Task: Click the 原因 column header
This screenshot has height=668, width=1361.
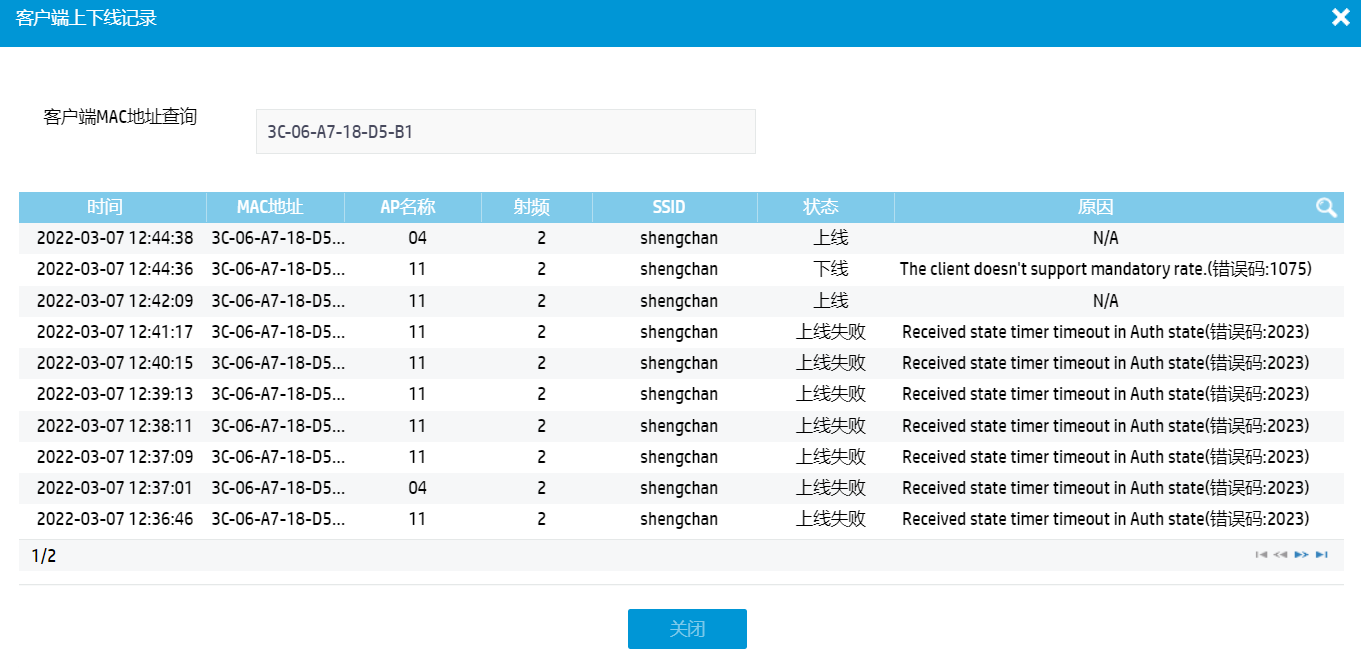Action: [1096, 207]
